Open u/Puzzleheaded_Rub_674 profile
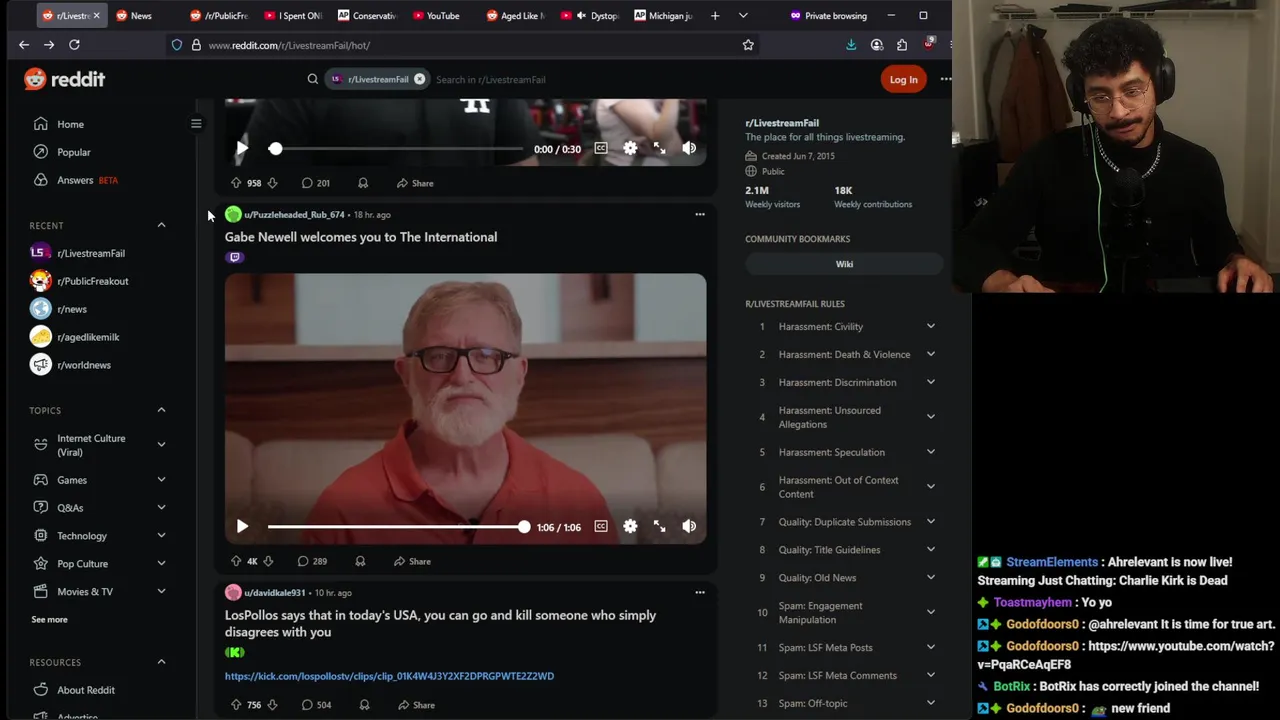 click(x=294, y=214)
